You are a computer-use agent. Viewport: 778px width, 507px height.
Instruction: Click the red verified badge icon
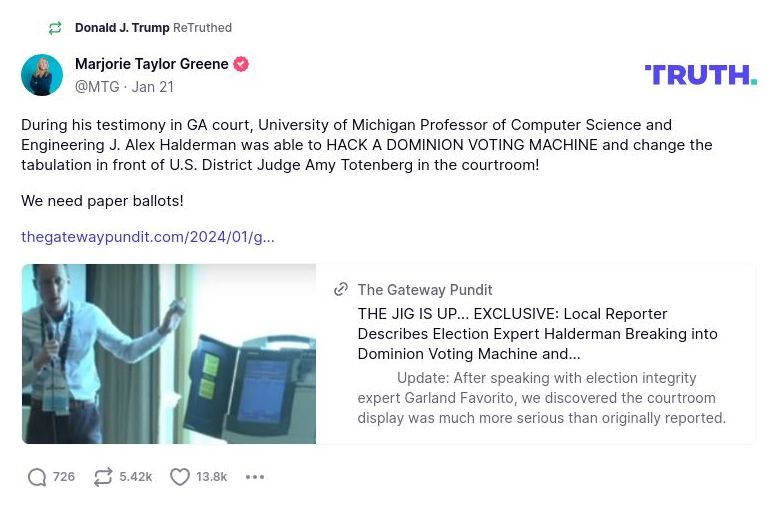(x=241, y=64)
